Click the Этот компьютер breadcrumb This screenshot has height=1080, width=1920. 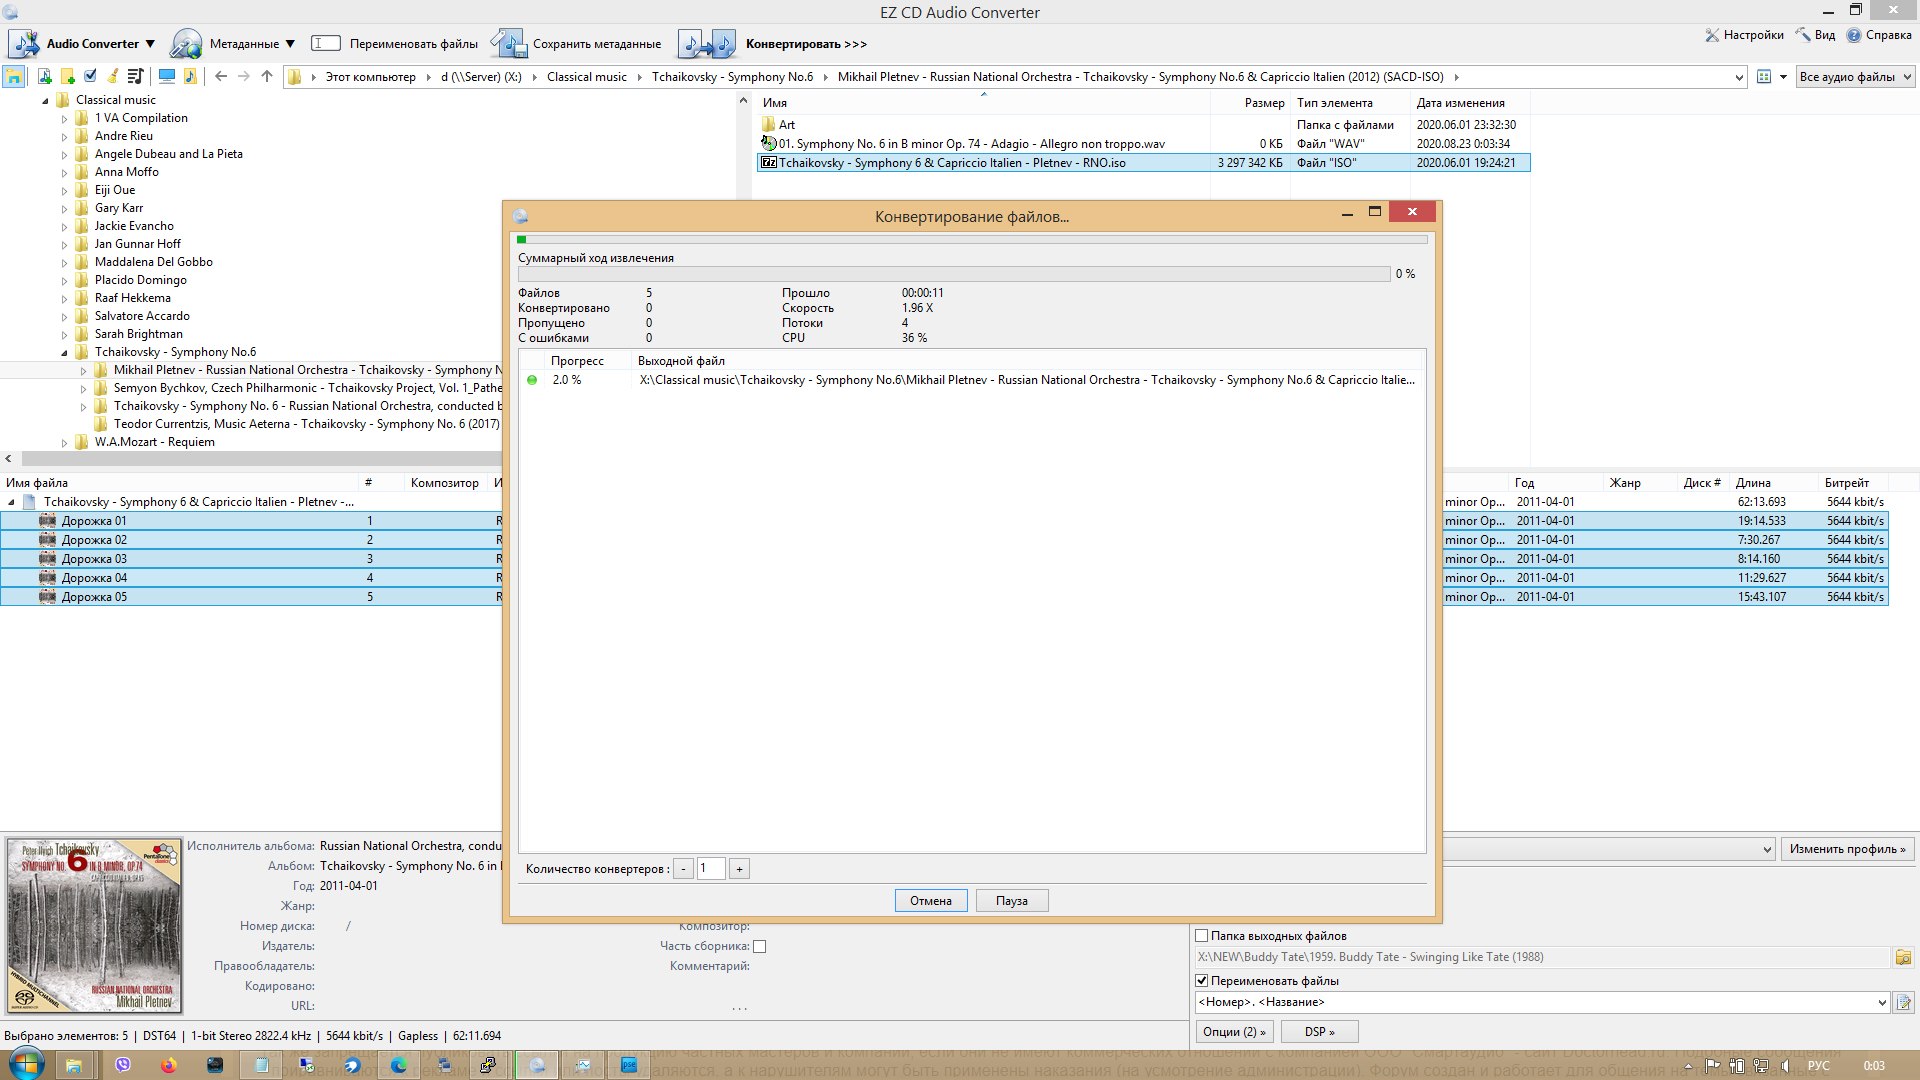click(370, 77)
